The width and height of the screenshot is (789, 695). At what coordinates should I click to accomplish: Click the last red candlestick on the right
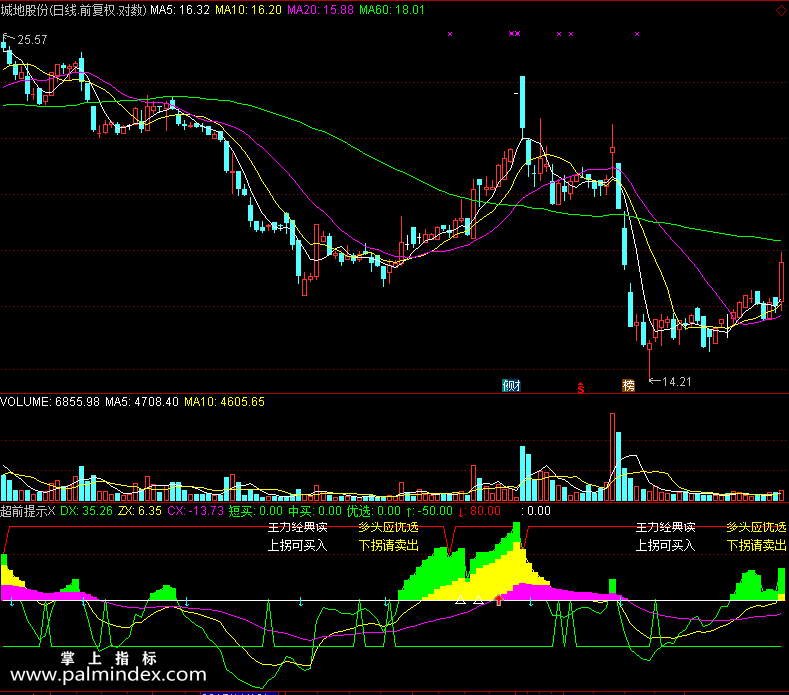(x=781, y=281)
